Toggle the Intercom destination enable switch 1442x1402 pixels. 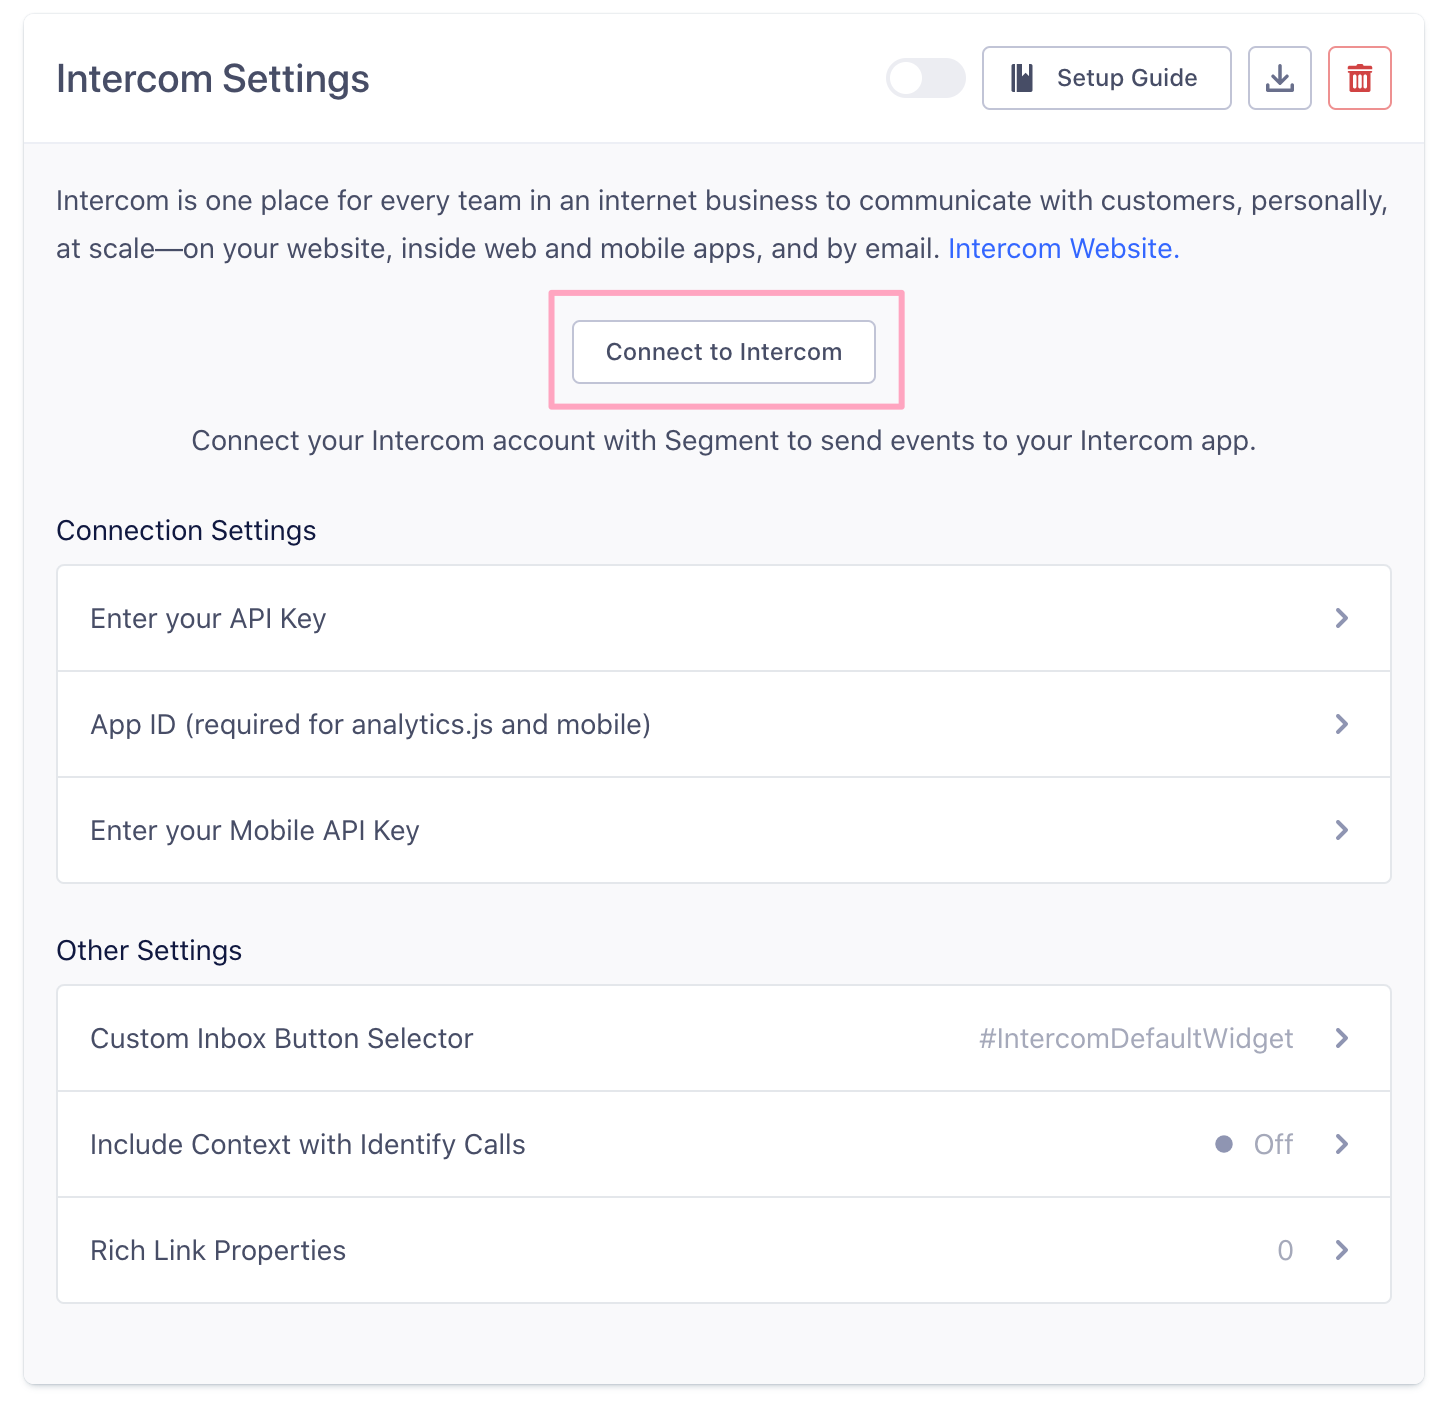[x=925, y=78]
